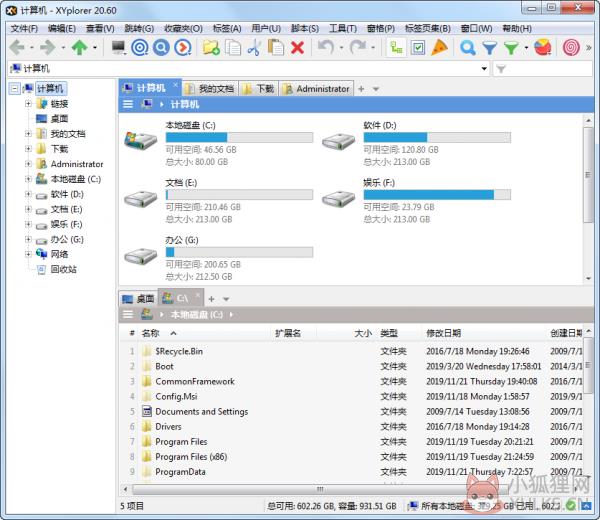600x520 pixels.
Task: Sort by the 大小 column header
Action: [363, 333]
